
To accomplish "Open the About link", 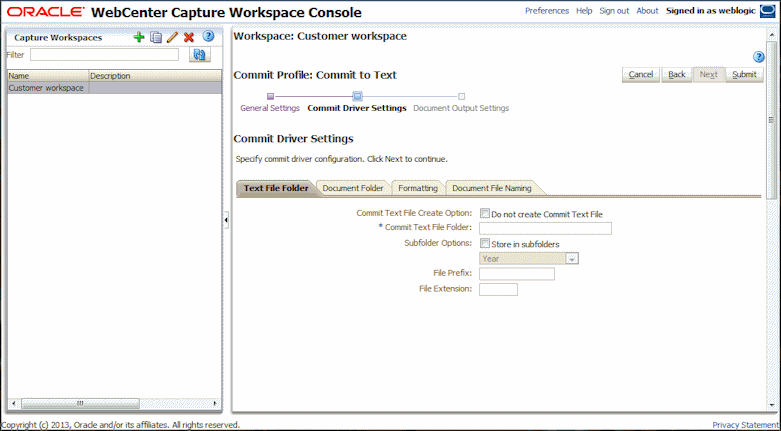I will pos(648,11).
